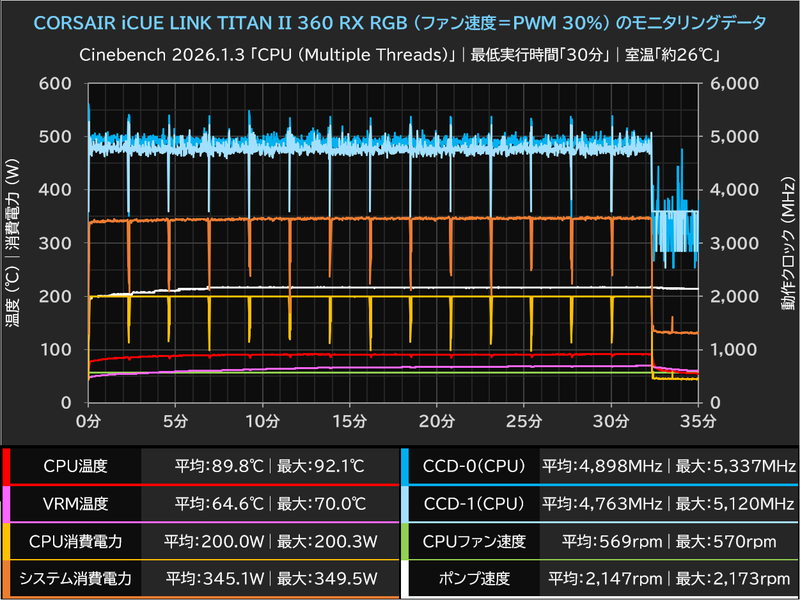The height and width of the screenshot is (600, 800).
Task: Click the 5分 label on the time axis
Action: 176,421
